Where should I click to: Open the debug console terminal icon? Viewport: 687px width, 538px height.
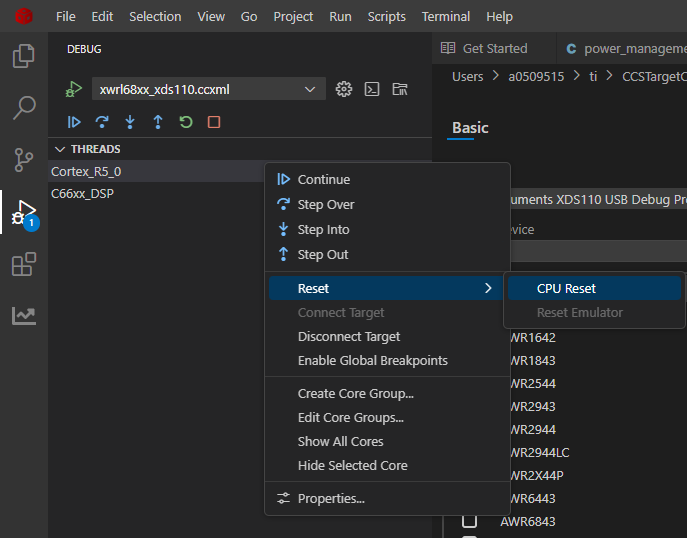[x=372, y=89]
